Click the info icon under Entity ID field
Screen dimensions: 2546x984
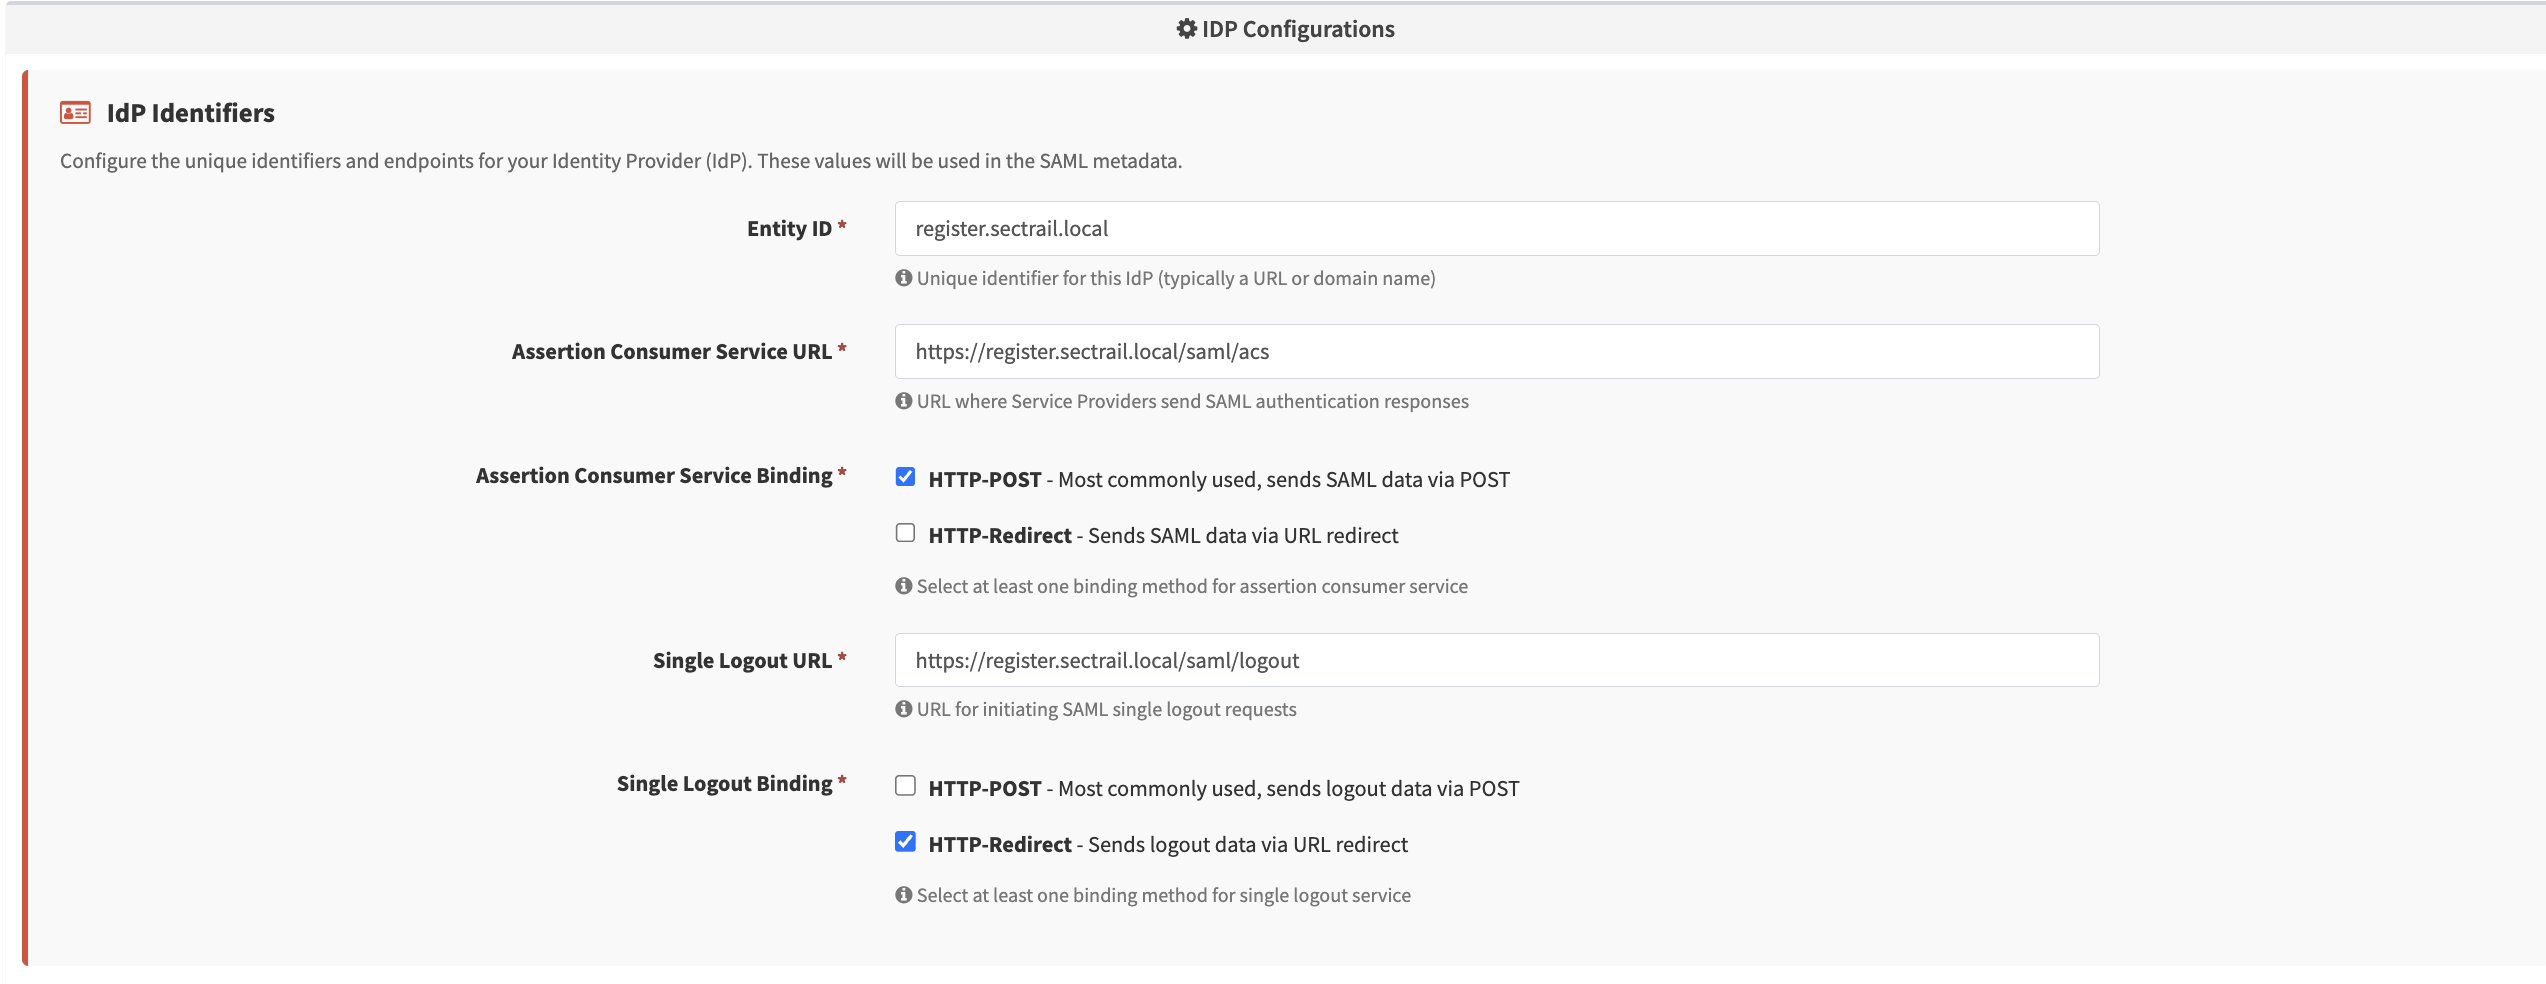pyautogui.click(x=904, y=278)
